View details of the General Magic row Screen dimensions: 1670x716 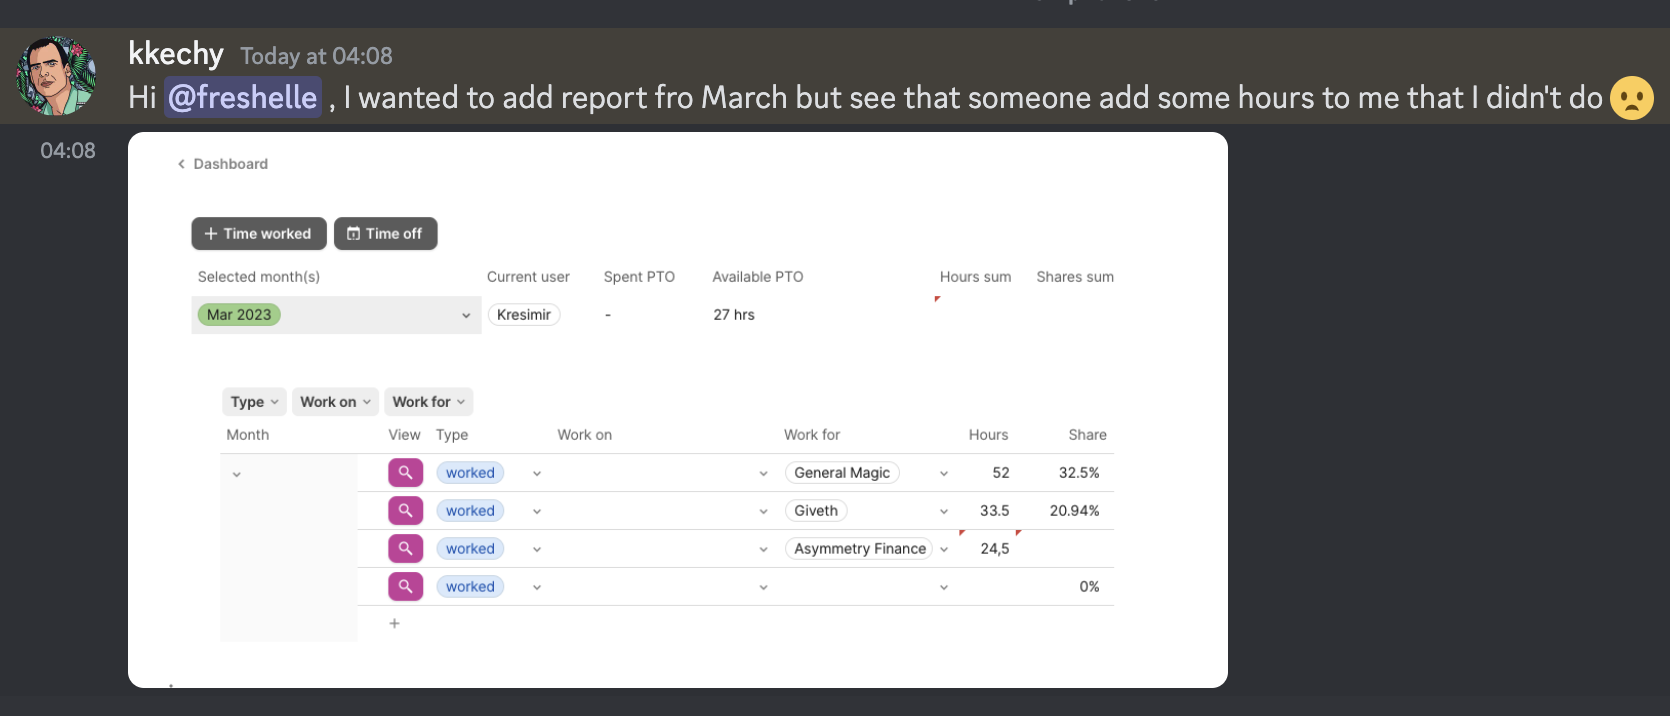coord(405,473)
